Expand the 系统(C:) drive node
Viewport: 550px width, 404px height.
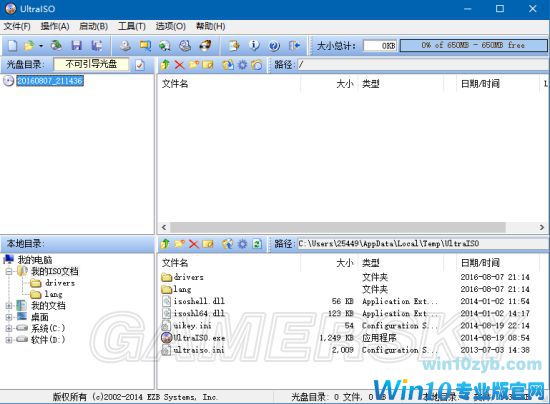(x=9, y=329)
